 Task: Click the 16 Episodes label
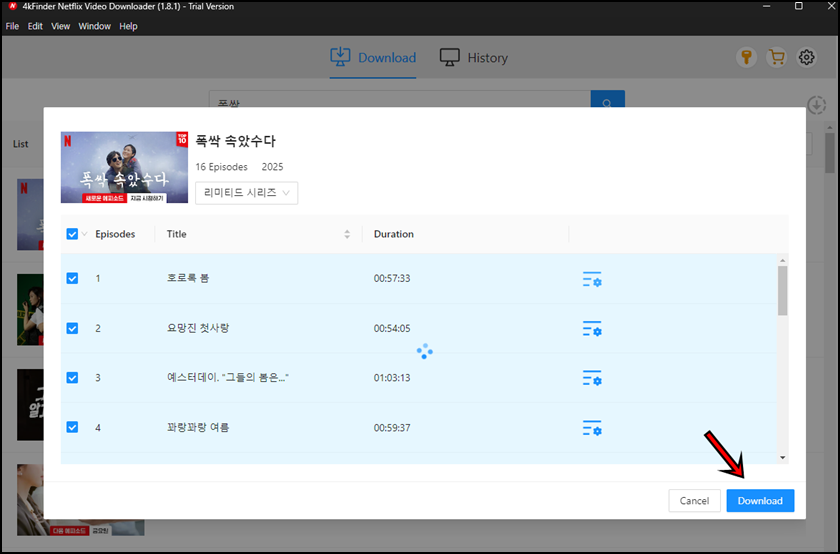click(x=221, y=167)
